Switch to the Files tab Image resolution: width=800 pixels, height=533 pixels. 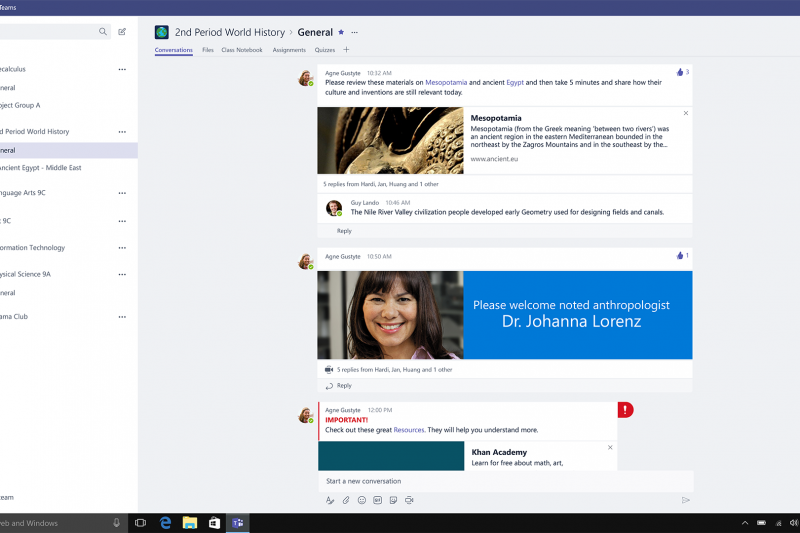(x=207, y=49)
